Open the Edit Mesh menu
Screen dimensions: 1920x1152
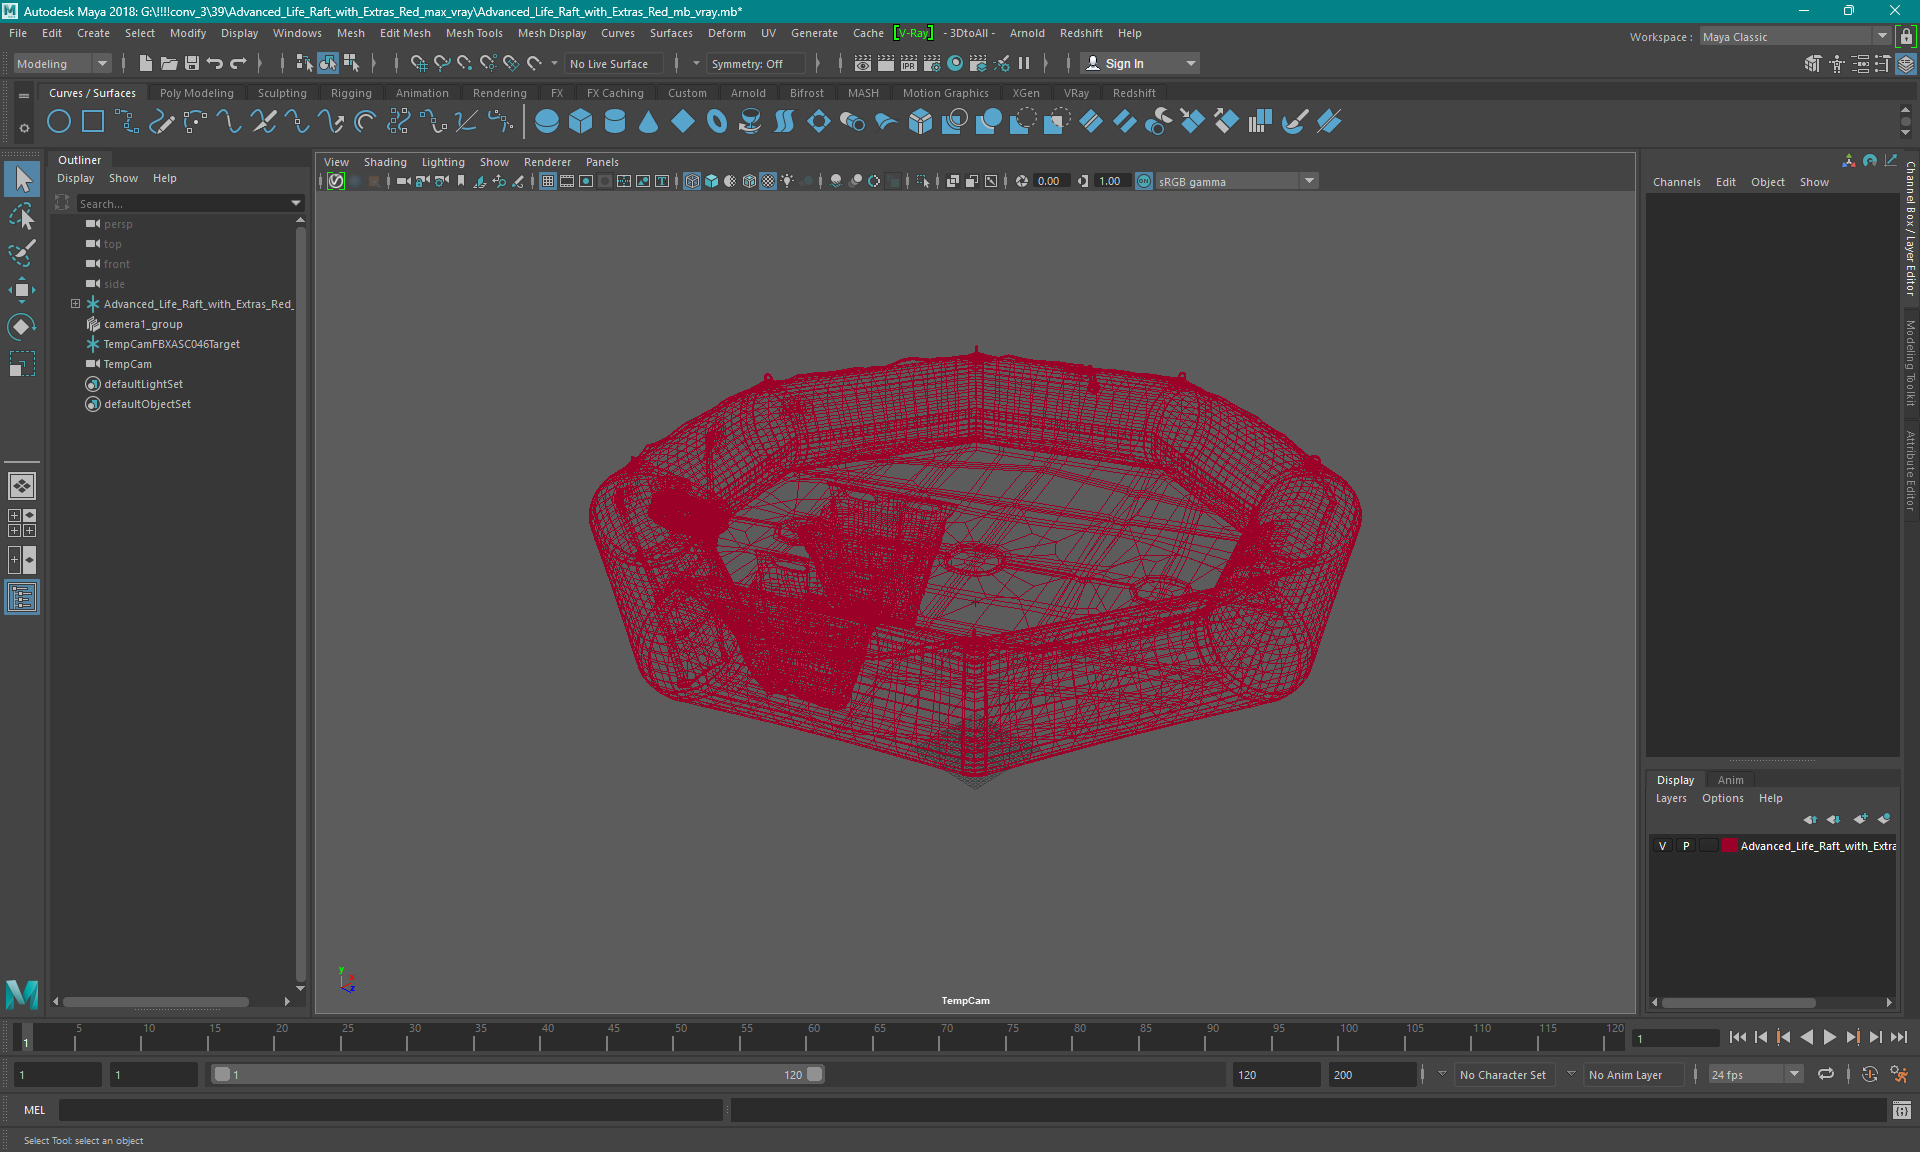coord(405,33)
